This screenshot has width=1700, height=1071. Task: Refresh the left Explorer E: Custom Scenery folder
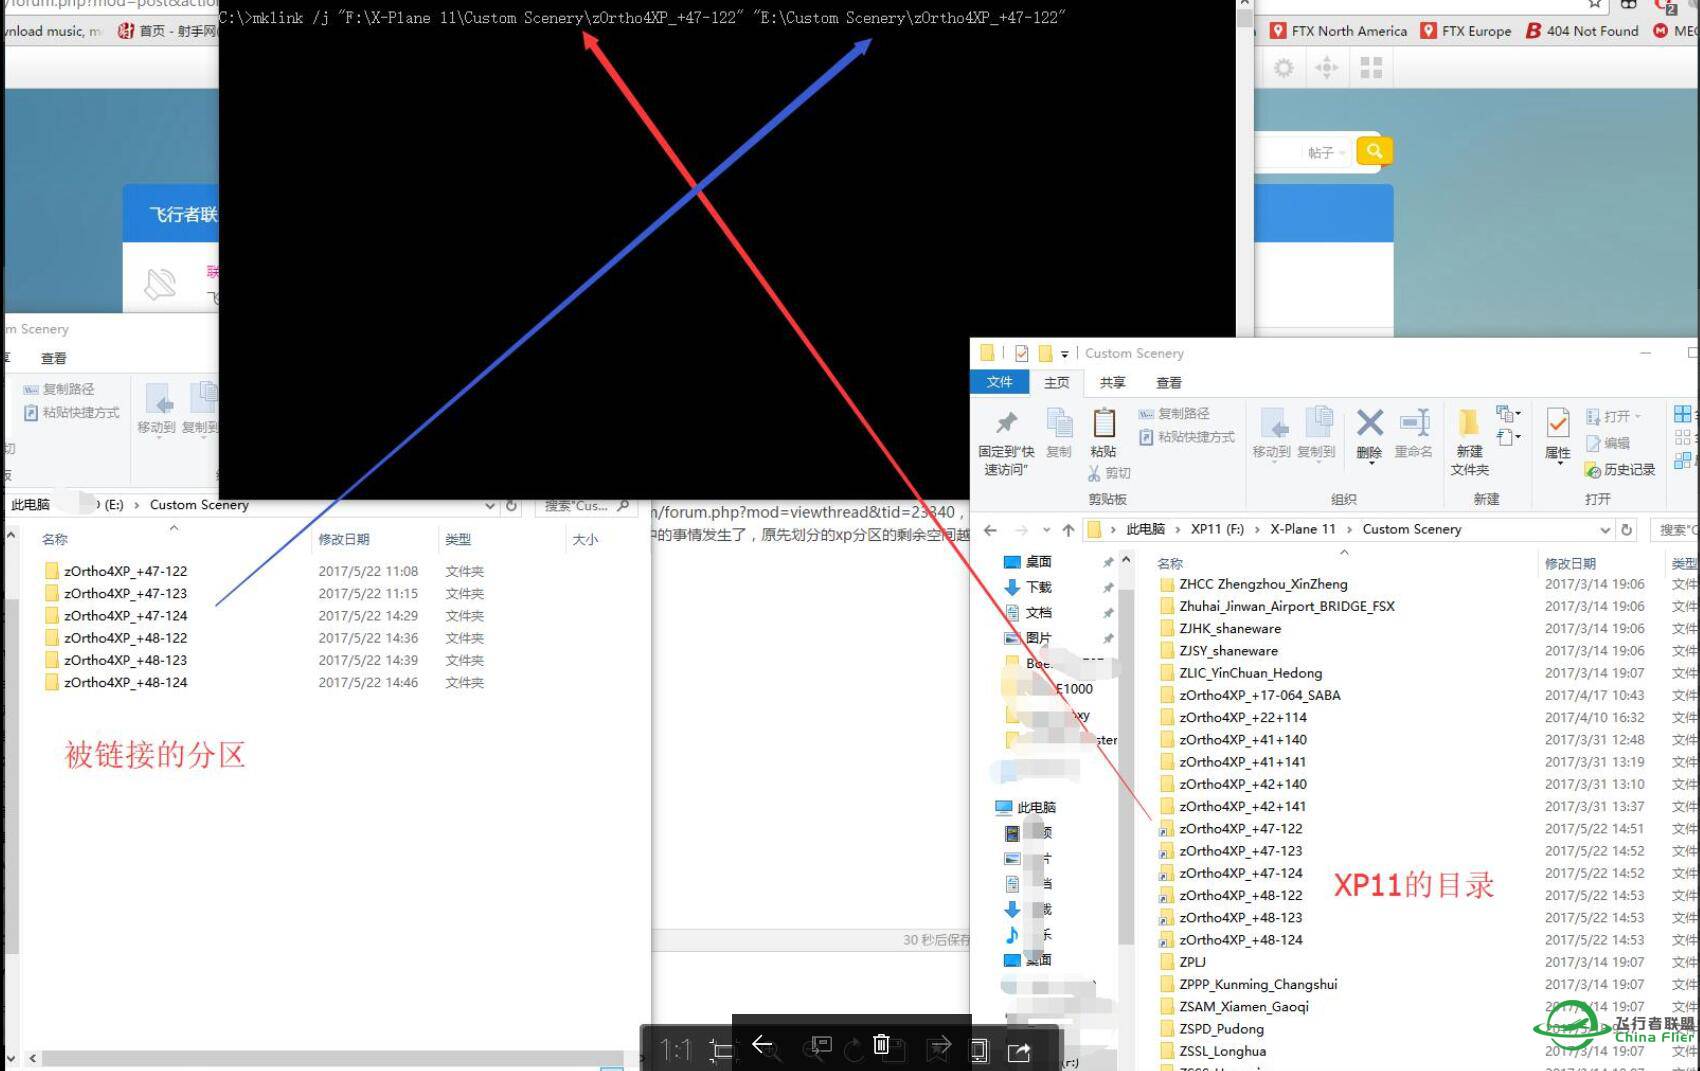[x=511, y=506]
